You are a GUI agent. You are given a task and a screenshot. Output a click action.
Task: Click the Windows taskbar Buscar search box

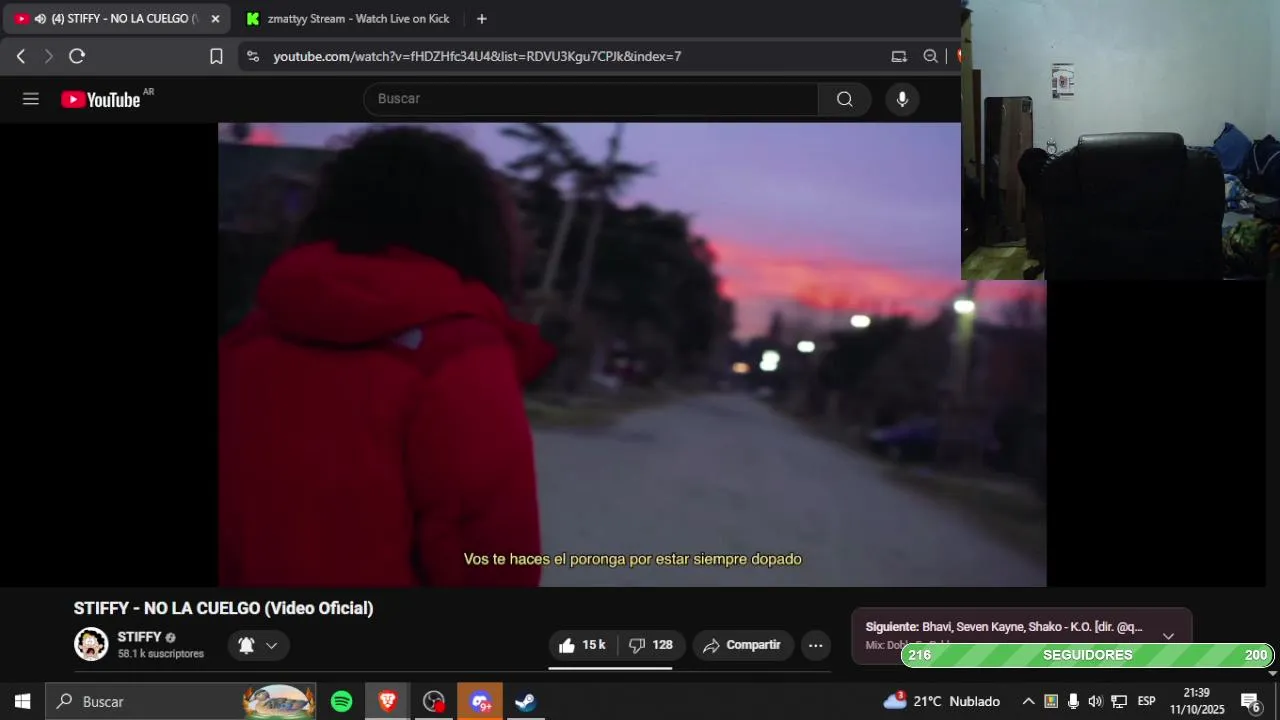click(181, 701)
